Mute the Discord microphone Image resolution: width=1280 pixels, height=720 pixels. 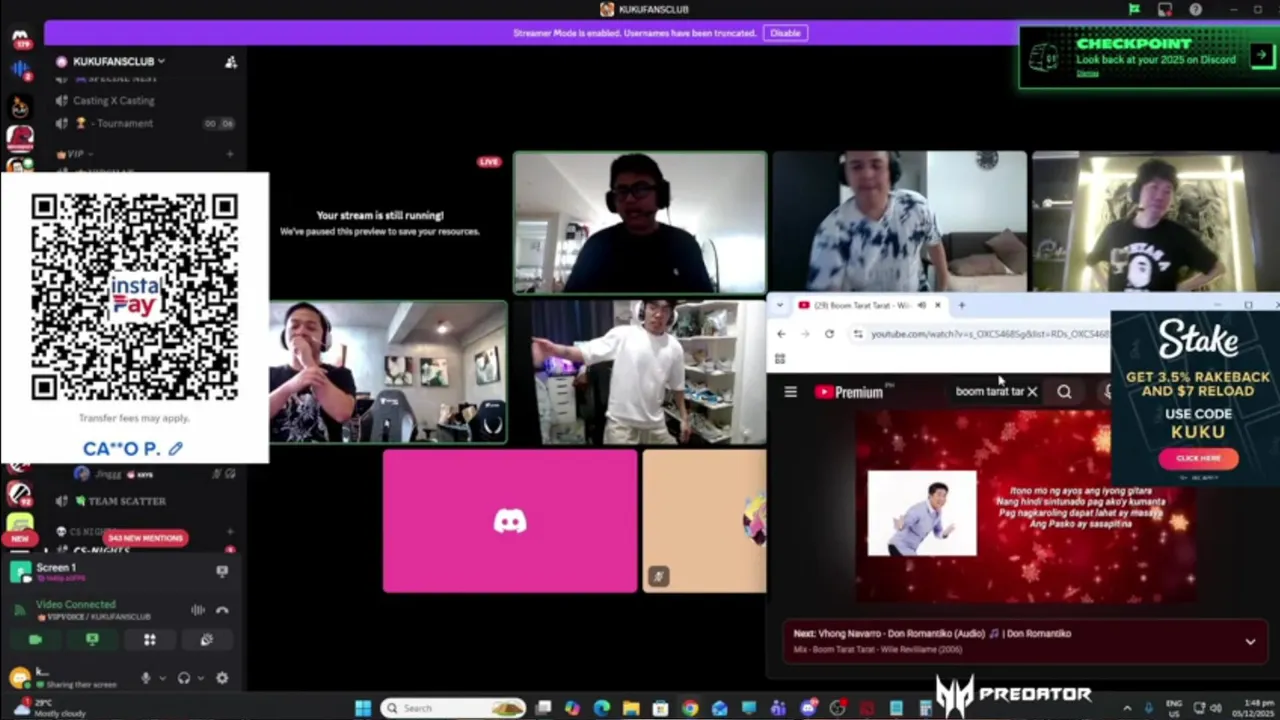(x=146, y=678)
